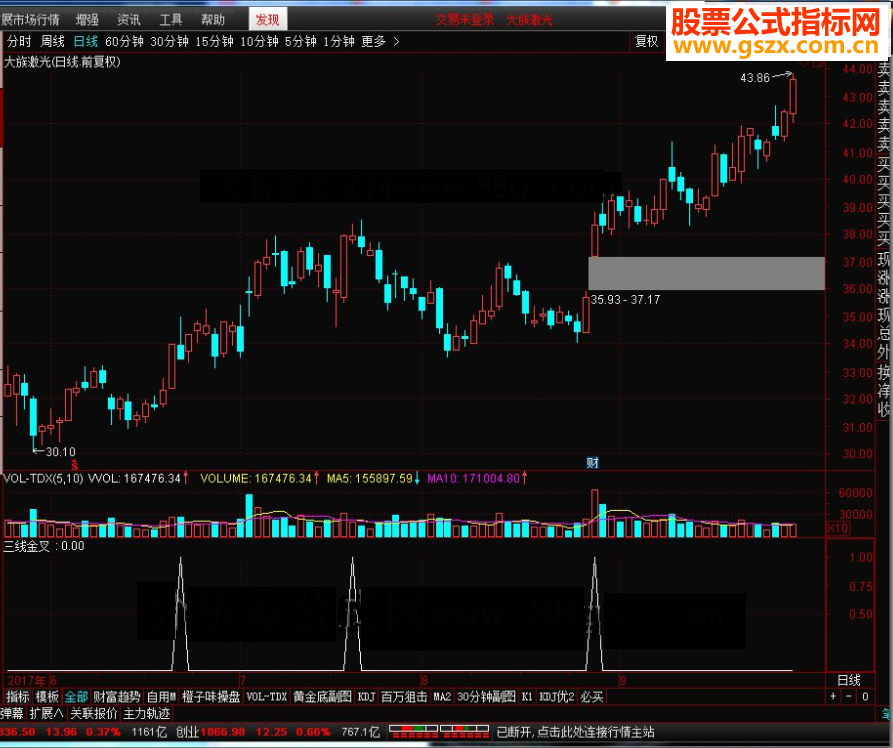This screenshot has height=748, width=893.
Task: Expand the 更多 periods dropdown
Action: (374, 42)
